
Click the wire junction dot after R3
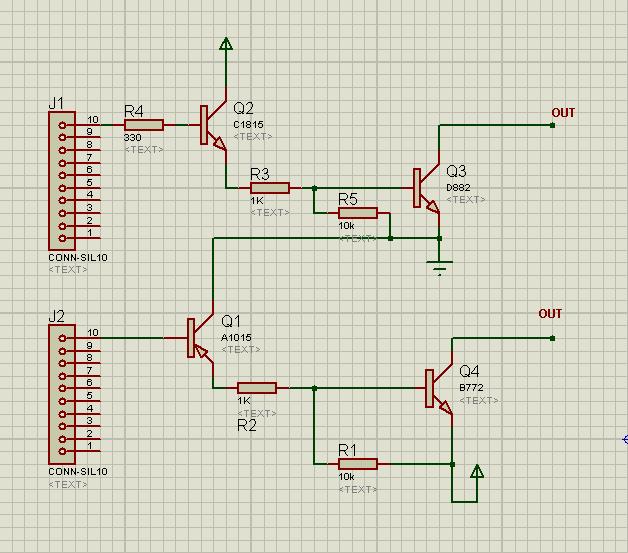[x=314, y=188]
